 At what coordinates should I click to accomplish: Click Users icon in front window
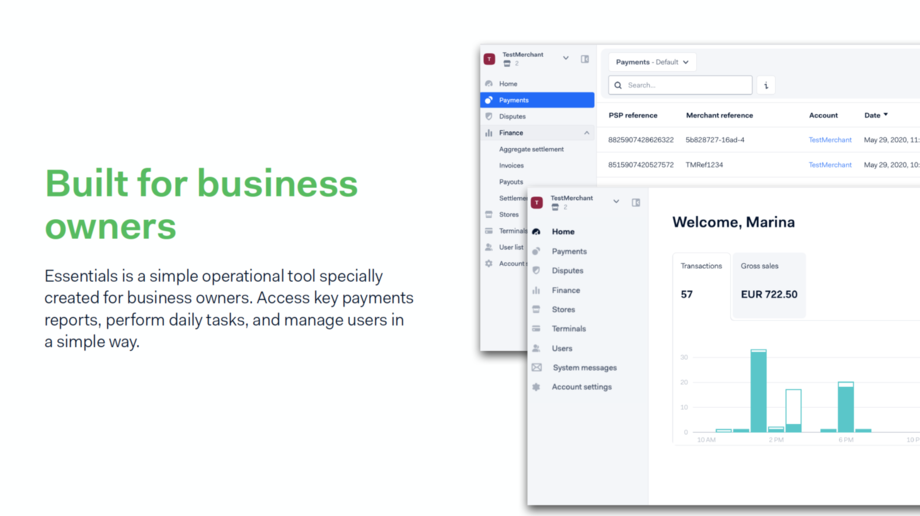(536, 348)
